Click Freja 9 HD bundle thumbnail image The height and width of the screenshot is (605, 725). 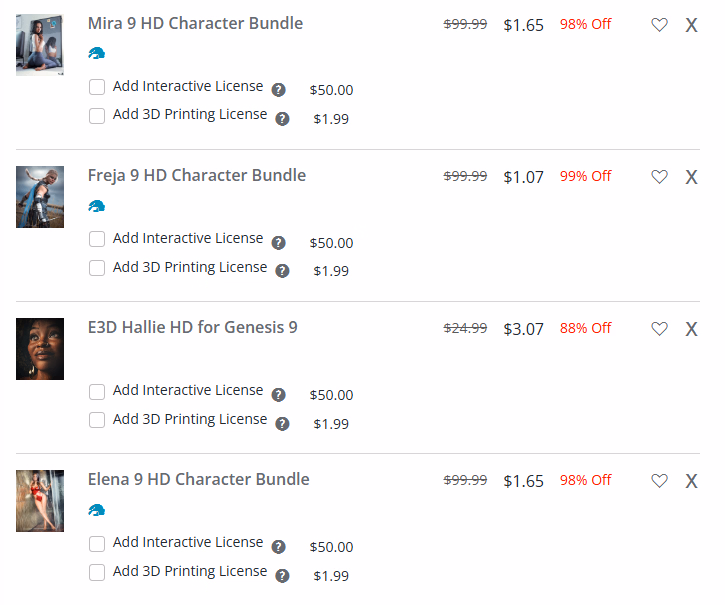pos(40,197)
